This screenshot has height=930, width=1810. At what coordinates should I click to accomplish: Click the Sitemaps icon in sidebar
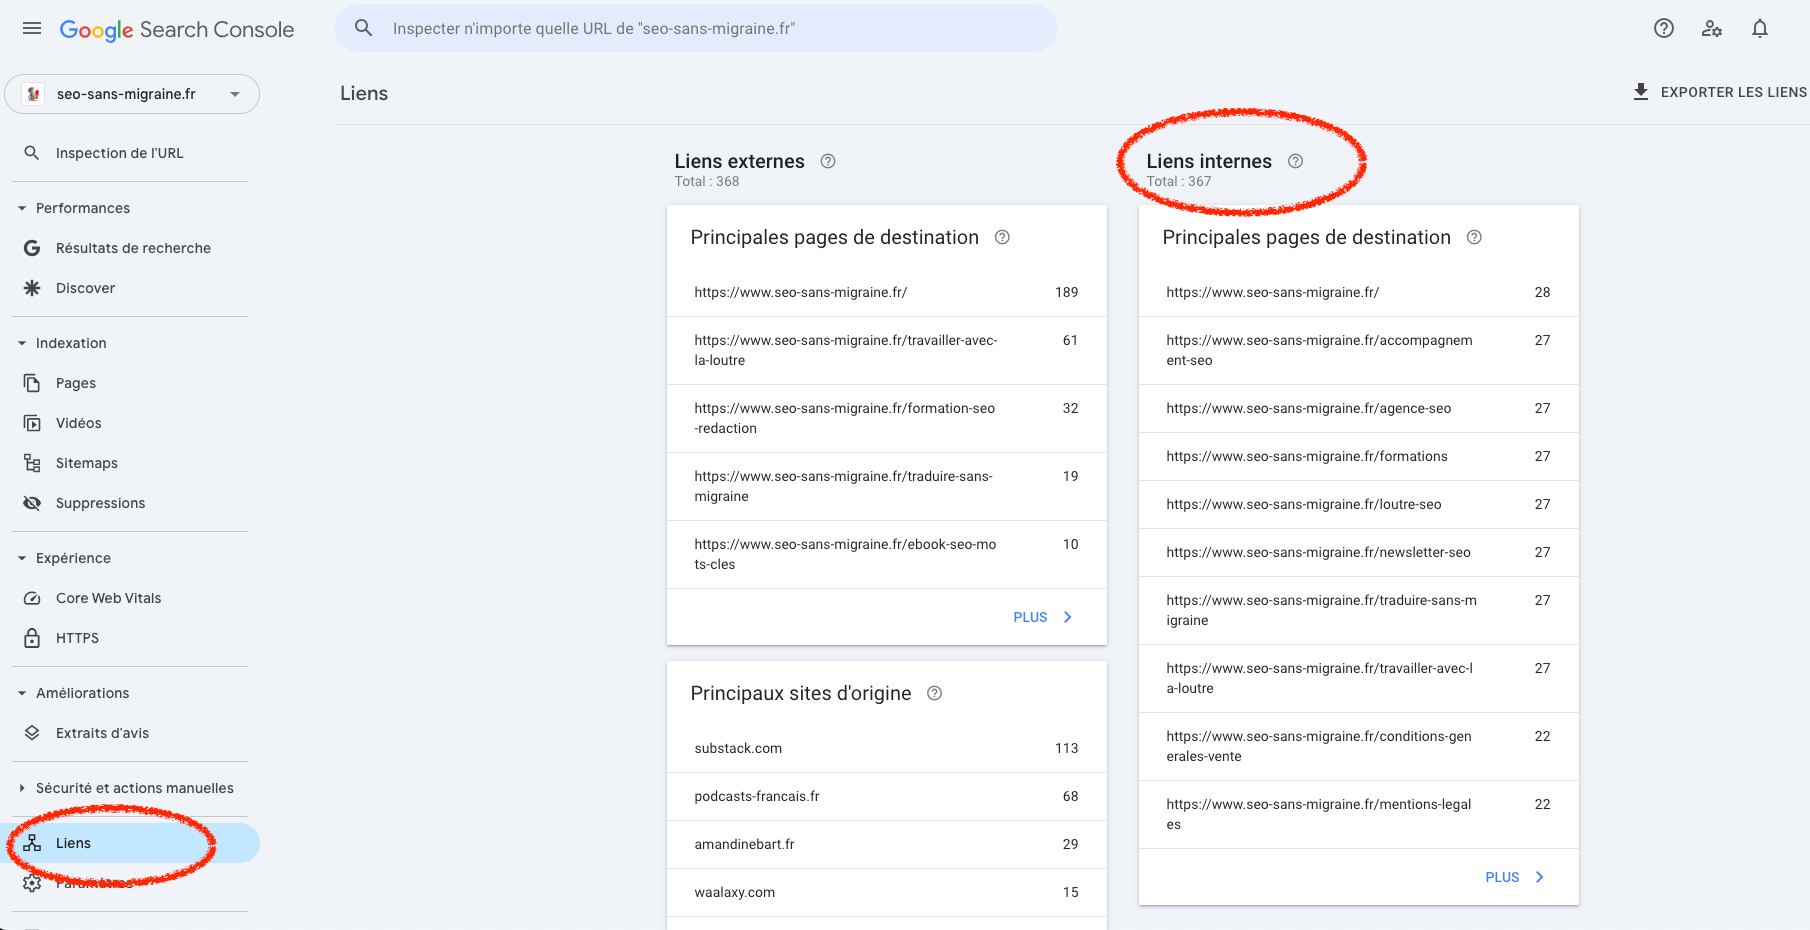(32, 463)
